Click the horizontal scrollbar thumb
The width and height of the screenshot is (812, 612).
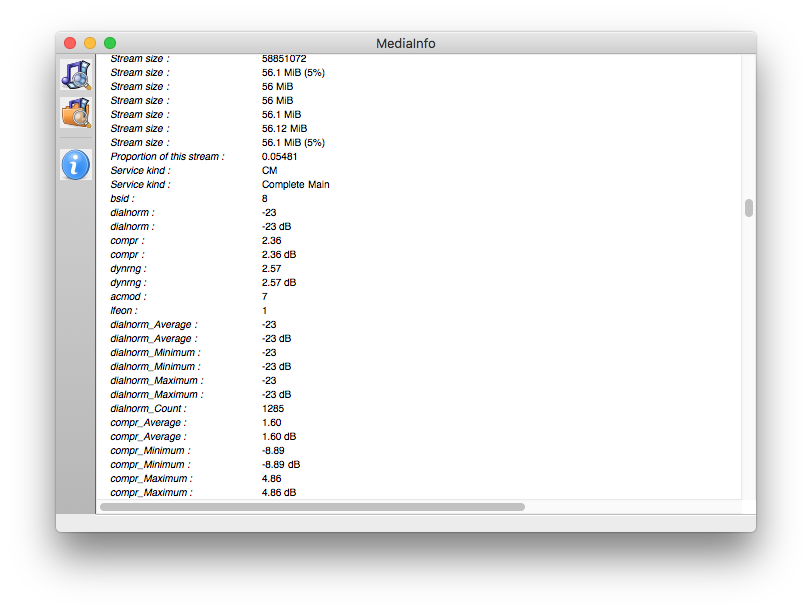point(312,507)
